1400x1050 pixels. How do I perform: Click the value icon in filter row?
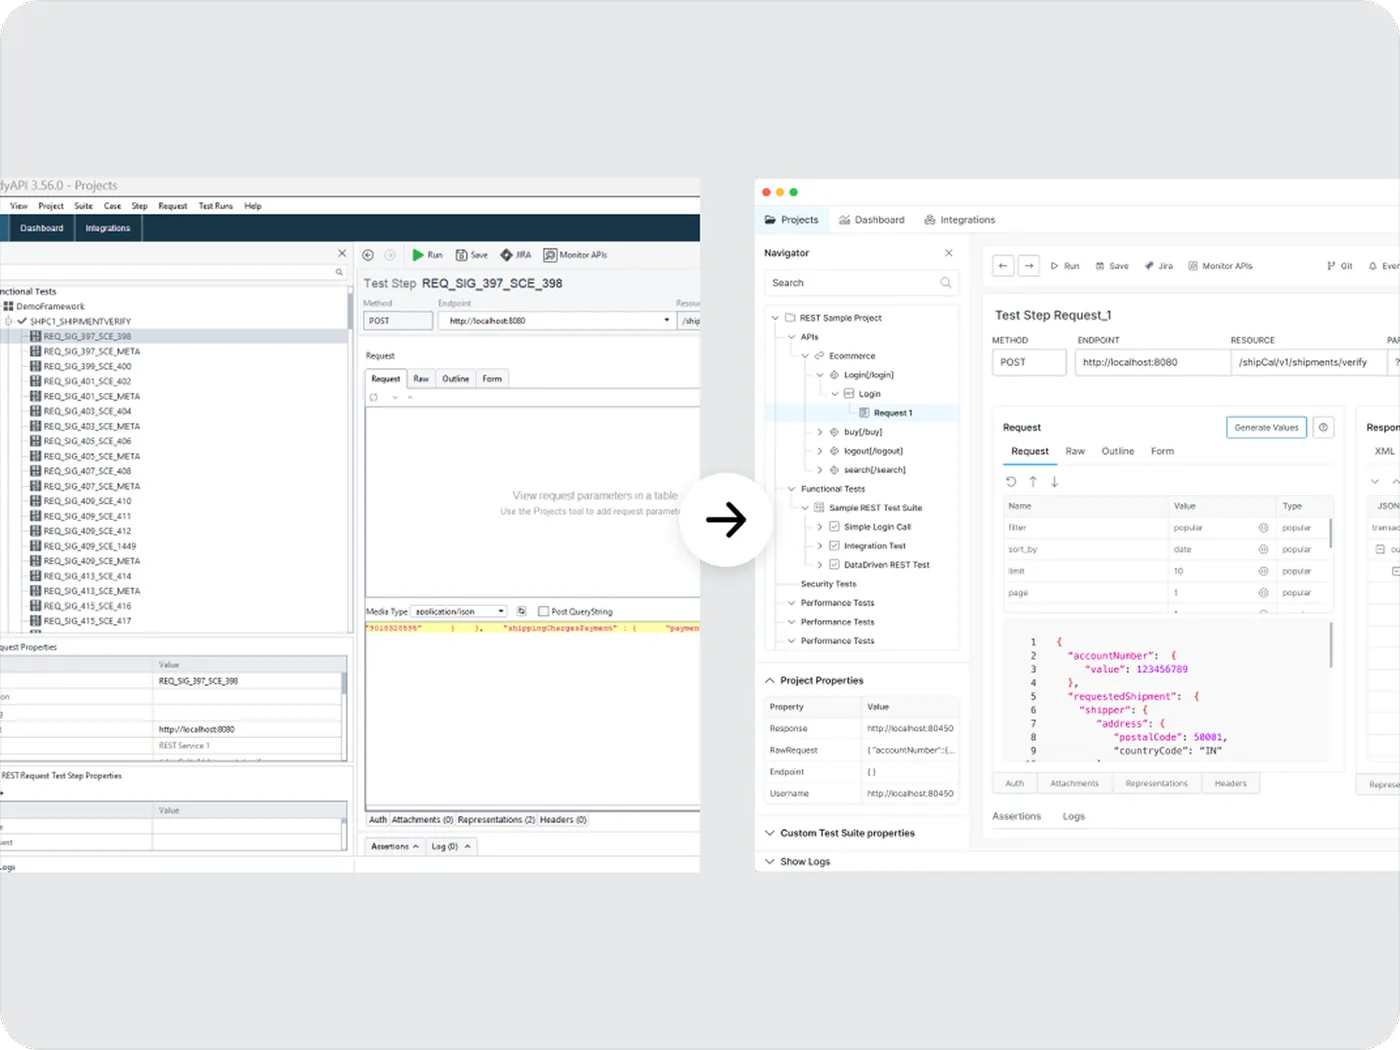point(1263,528)
